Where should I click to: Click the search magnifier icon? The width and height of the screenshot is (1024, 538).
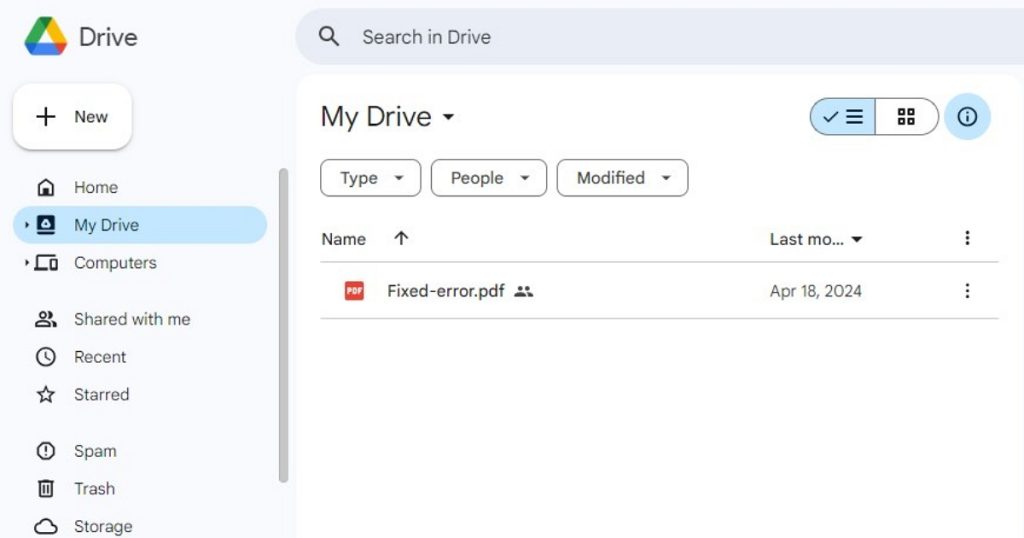(329, 37)
